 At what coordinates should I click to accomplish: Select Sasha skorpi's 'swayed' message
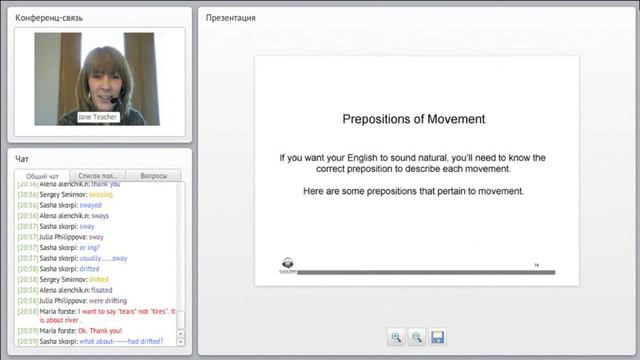pos(60,205)
